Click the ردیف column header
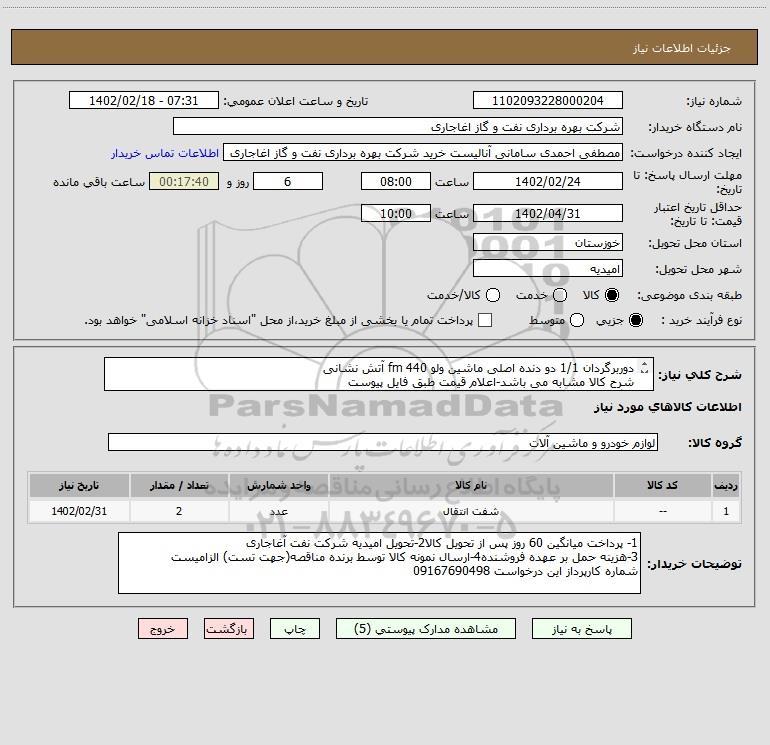Screen dimensions: 770x745 tap(726, 485)
